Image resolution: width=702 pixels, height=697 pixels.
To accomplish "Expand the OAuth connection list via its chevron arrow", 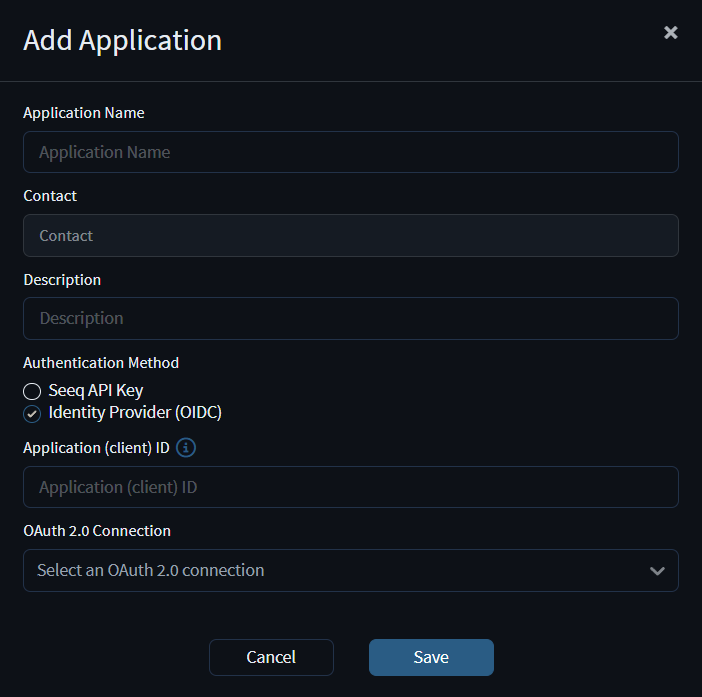I will point(657,571).
